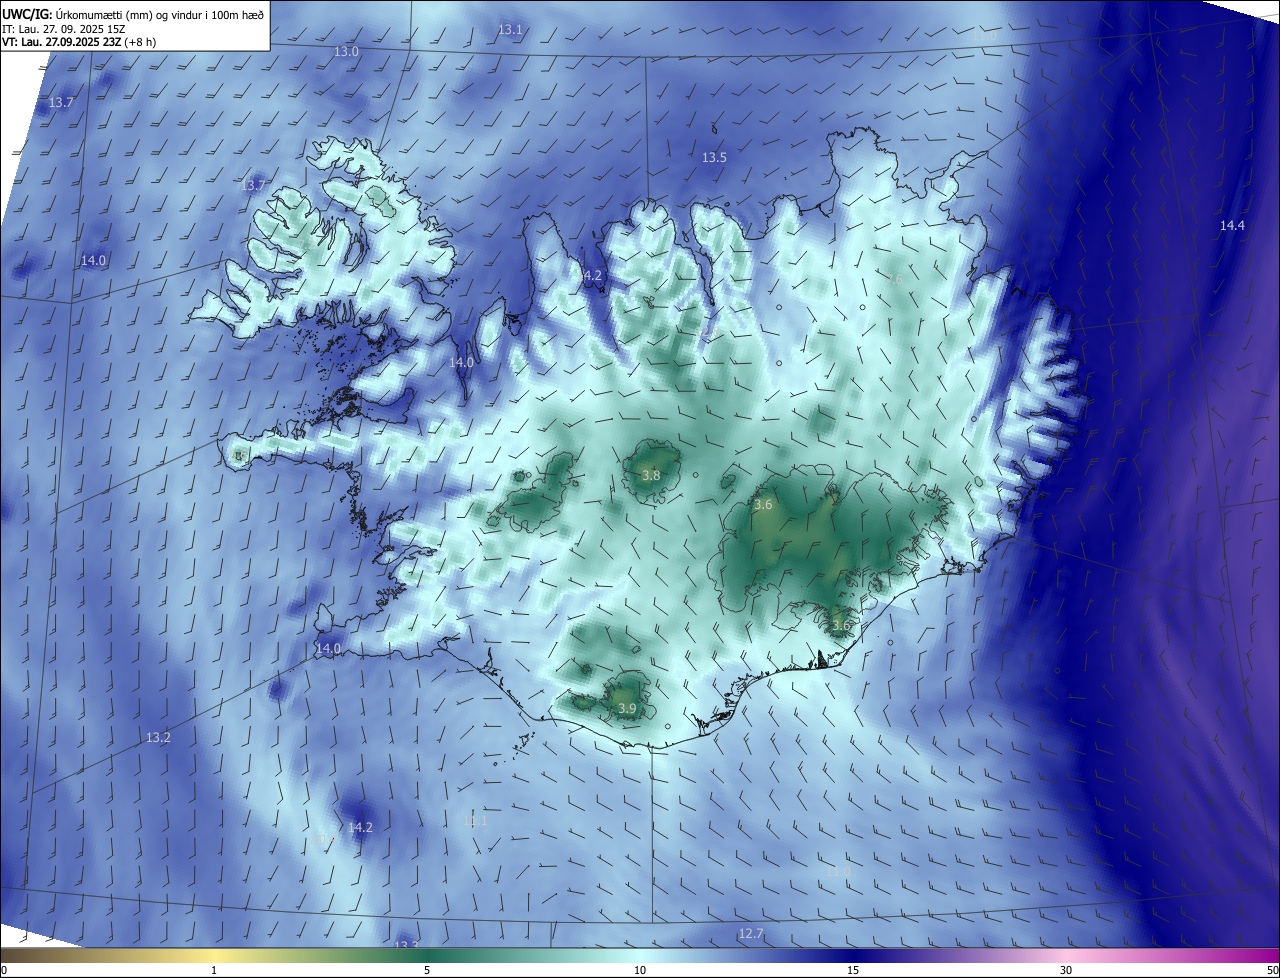The image size is (1280, 978).
Task: Click the 14.4 value label over the sea
Action: click(x=1232, y=226)
